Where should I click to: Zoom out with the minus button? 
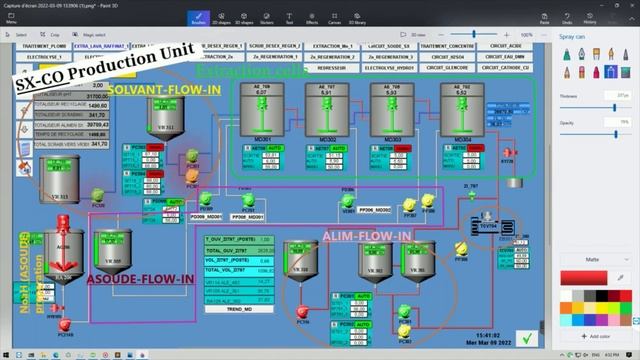point(441,35)
